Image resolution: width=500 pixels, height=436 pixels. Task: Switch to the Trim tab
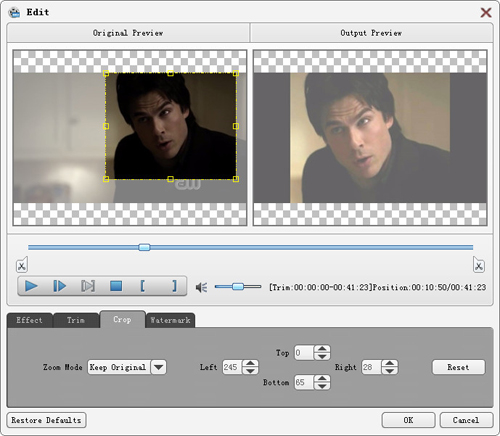coord(76,320)
